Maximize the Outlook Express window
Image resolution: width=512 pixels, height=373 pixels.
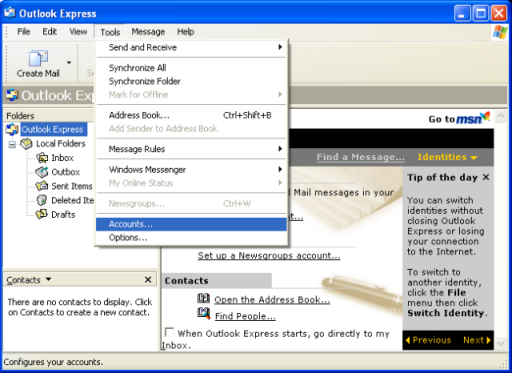tap(481, 14)
